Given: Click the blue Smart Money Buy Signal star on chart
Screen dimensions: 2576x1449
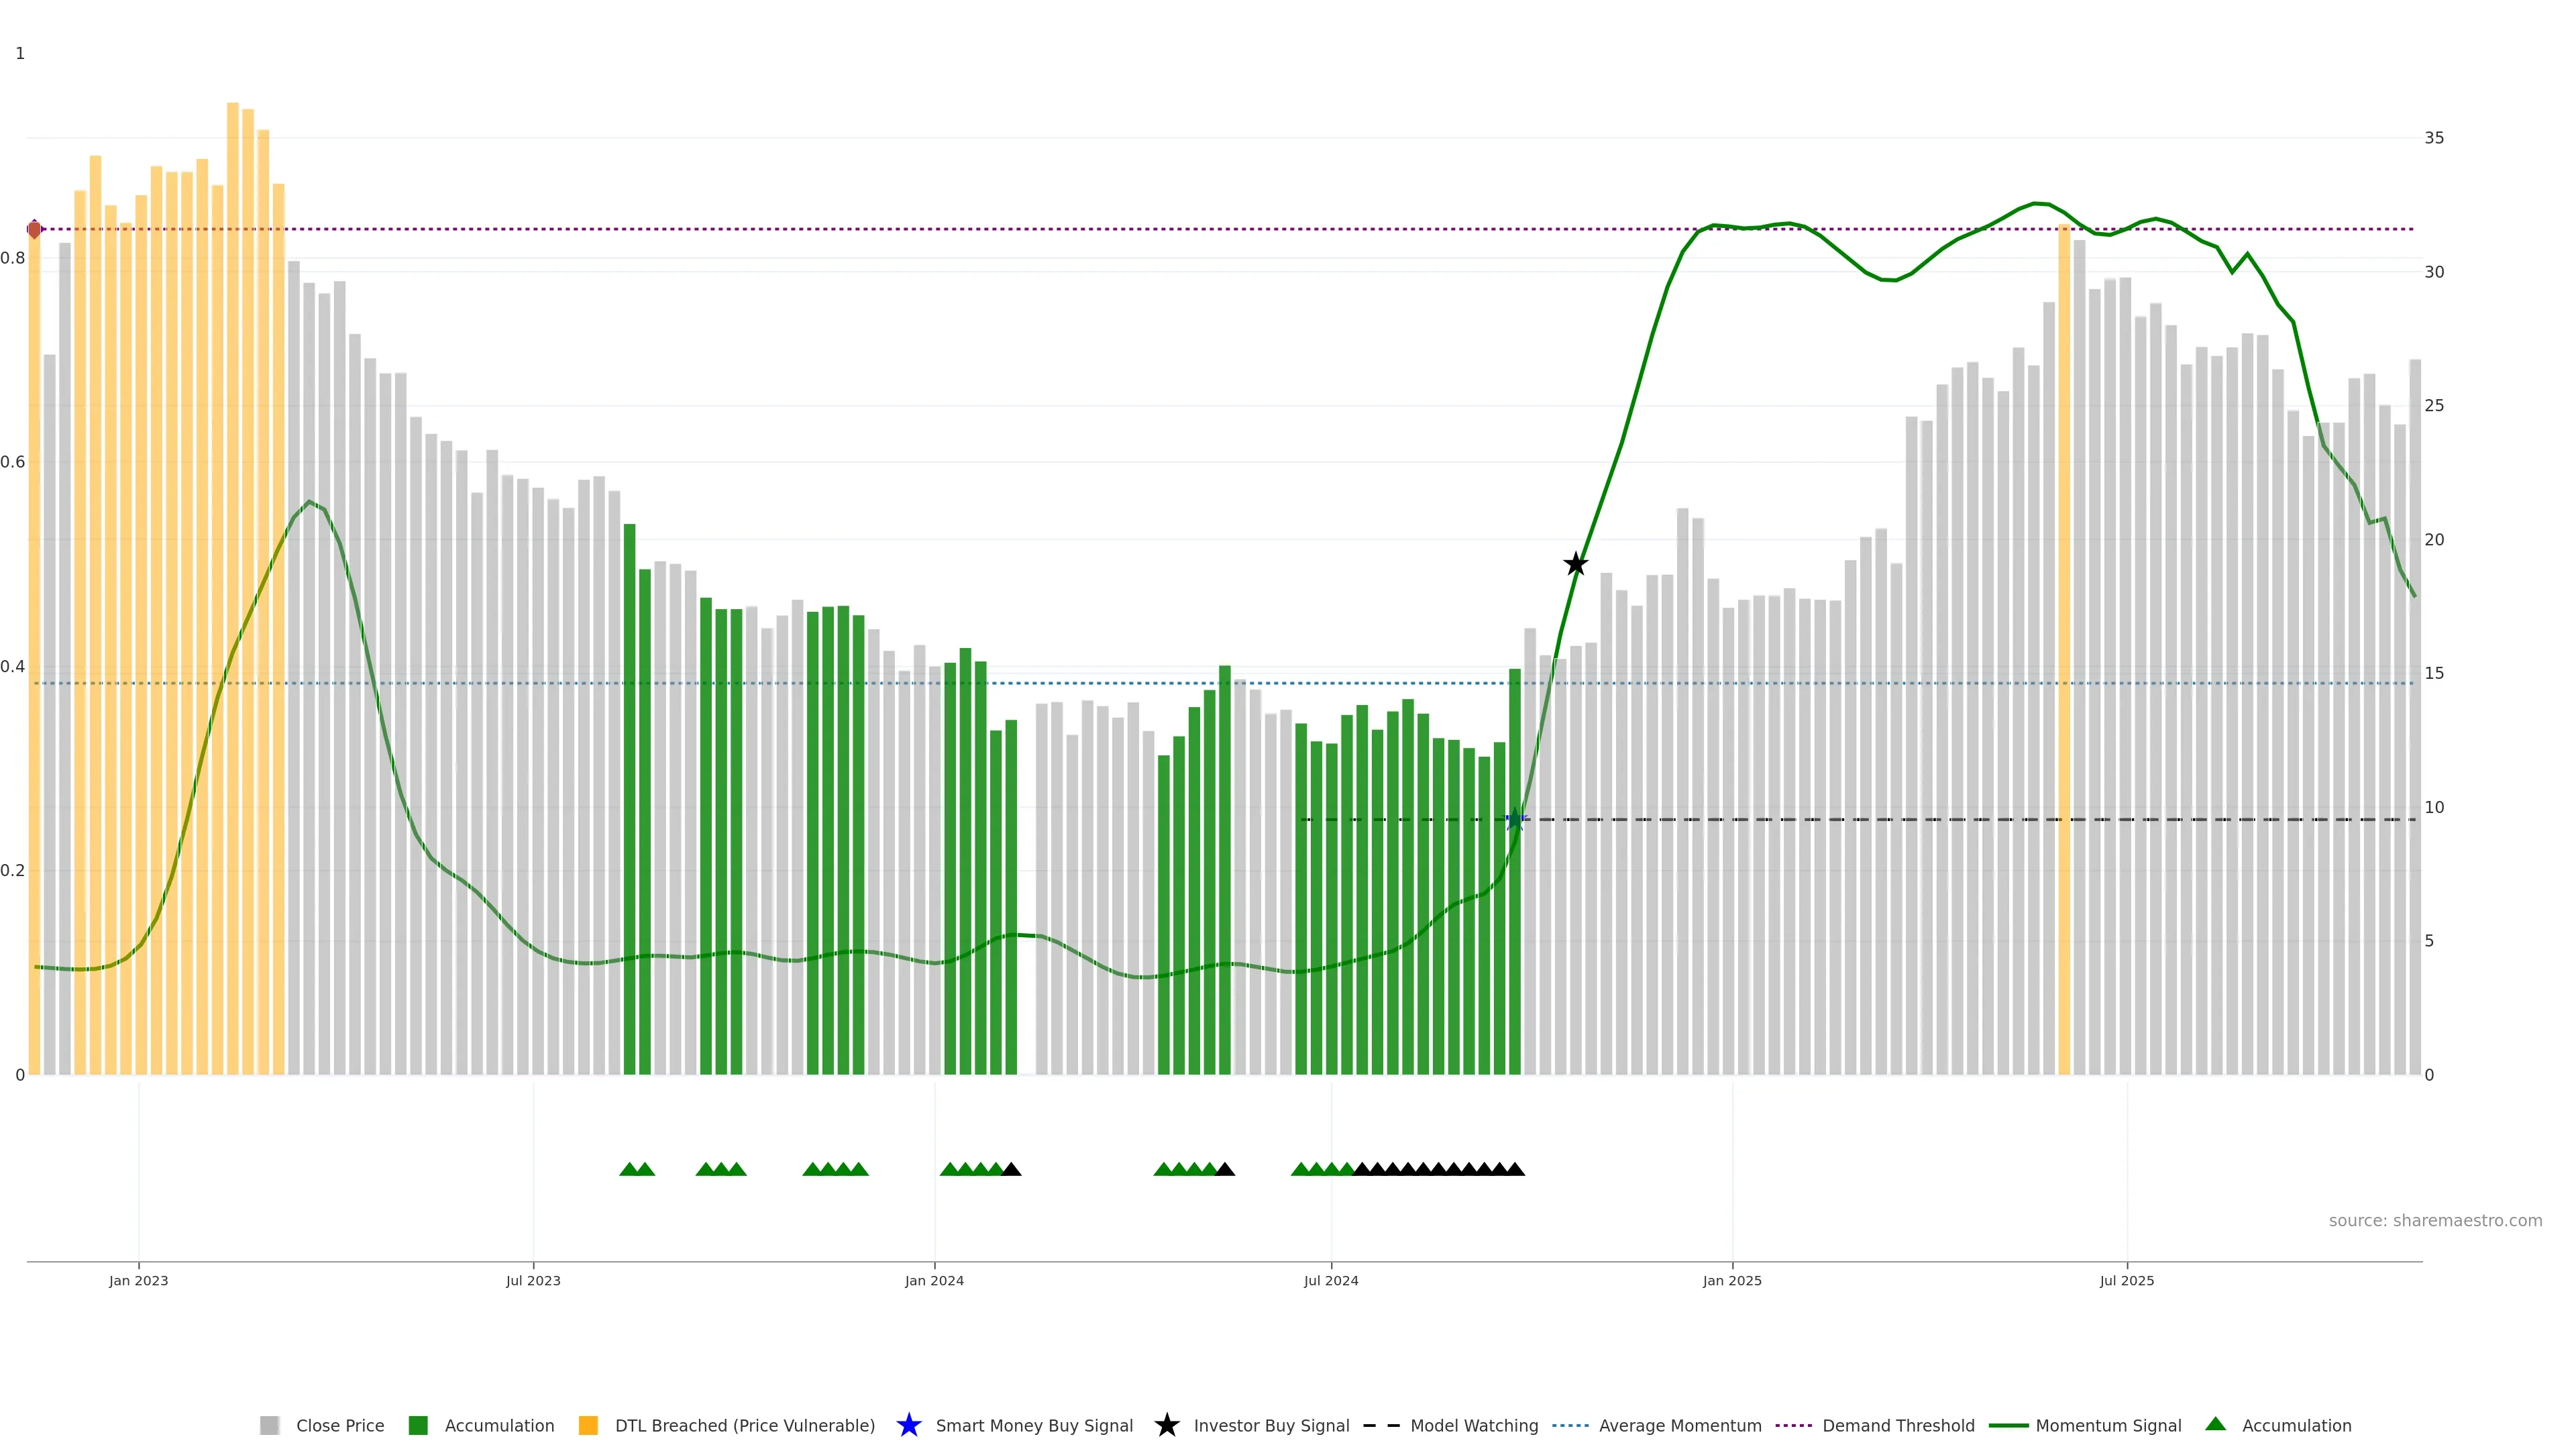Looking at the screenshot, I should pos(1515,819).
